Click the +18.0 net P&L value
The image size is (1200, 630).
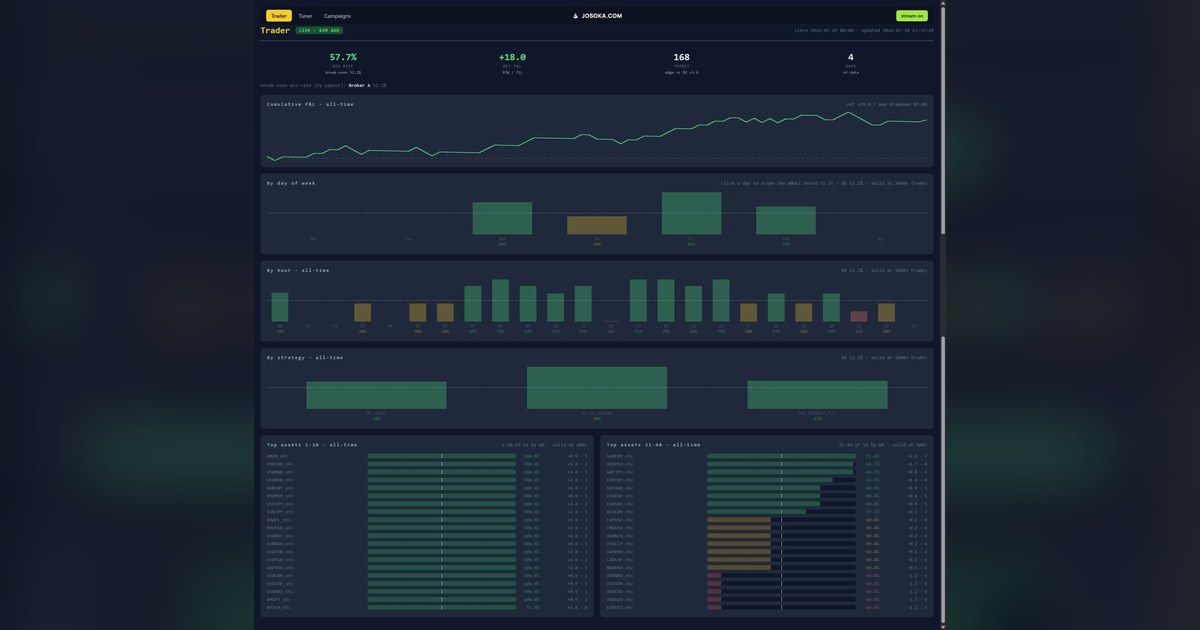[x=512, y=57]
